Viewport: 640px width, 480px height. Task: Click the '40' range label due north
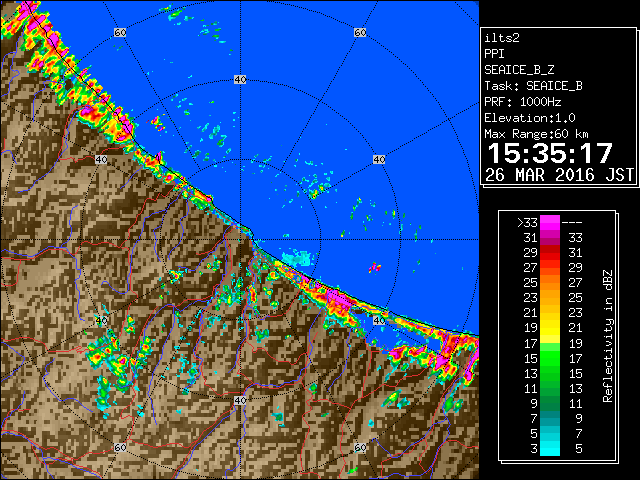pyautogui.click(x=240, y=80)
